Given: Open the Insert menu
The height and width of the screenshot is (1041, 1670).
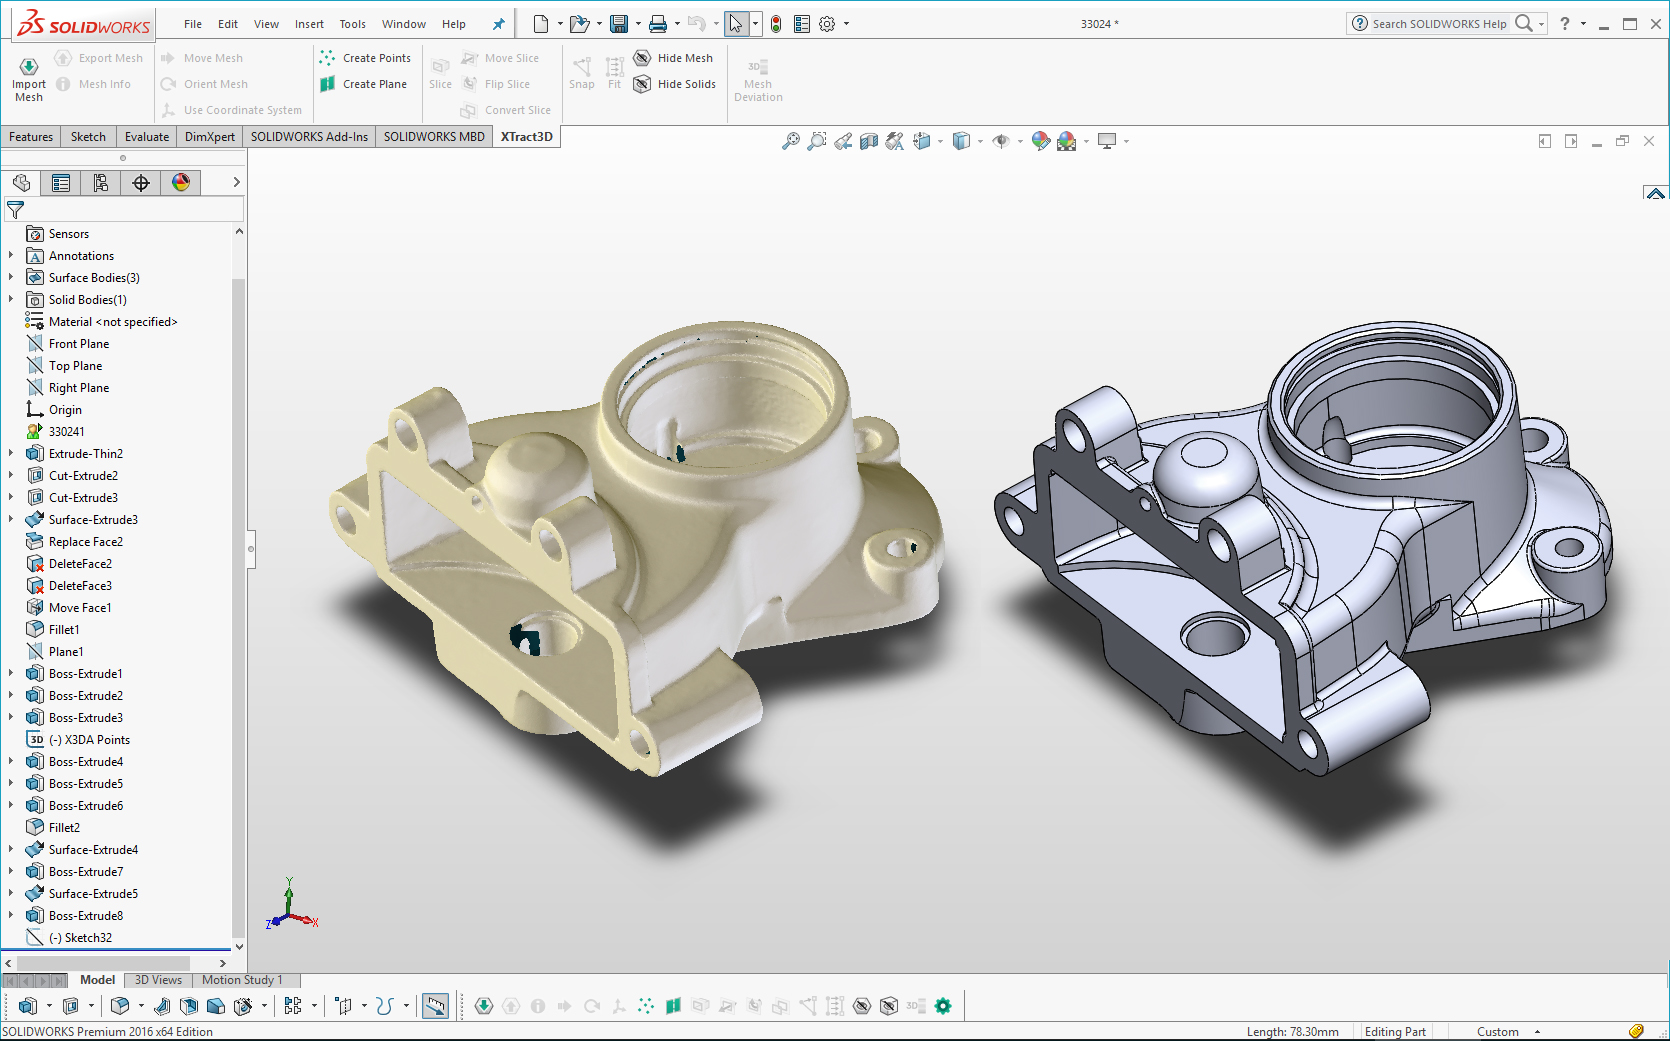Looking at the screenshot, I should tap(309, 24).
